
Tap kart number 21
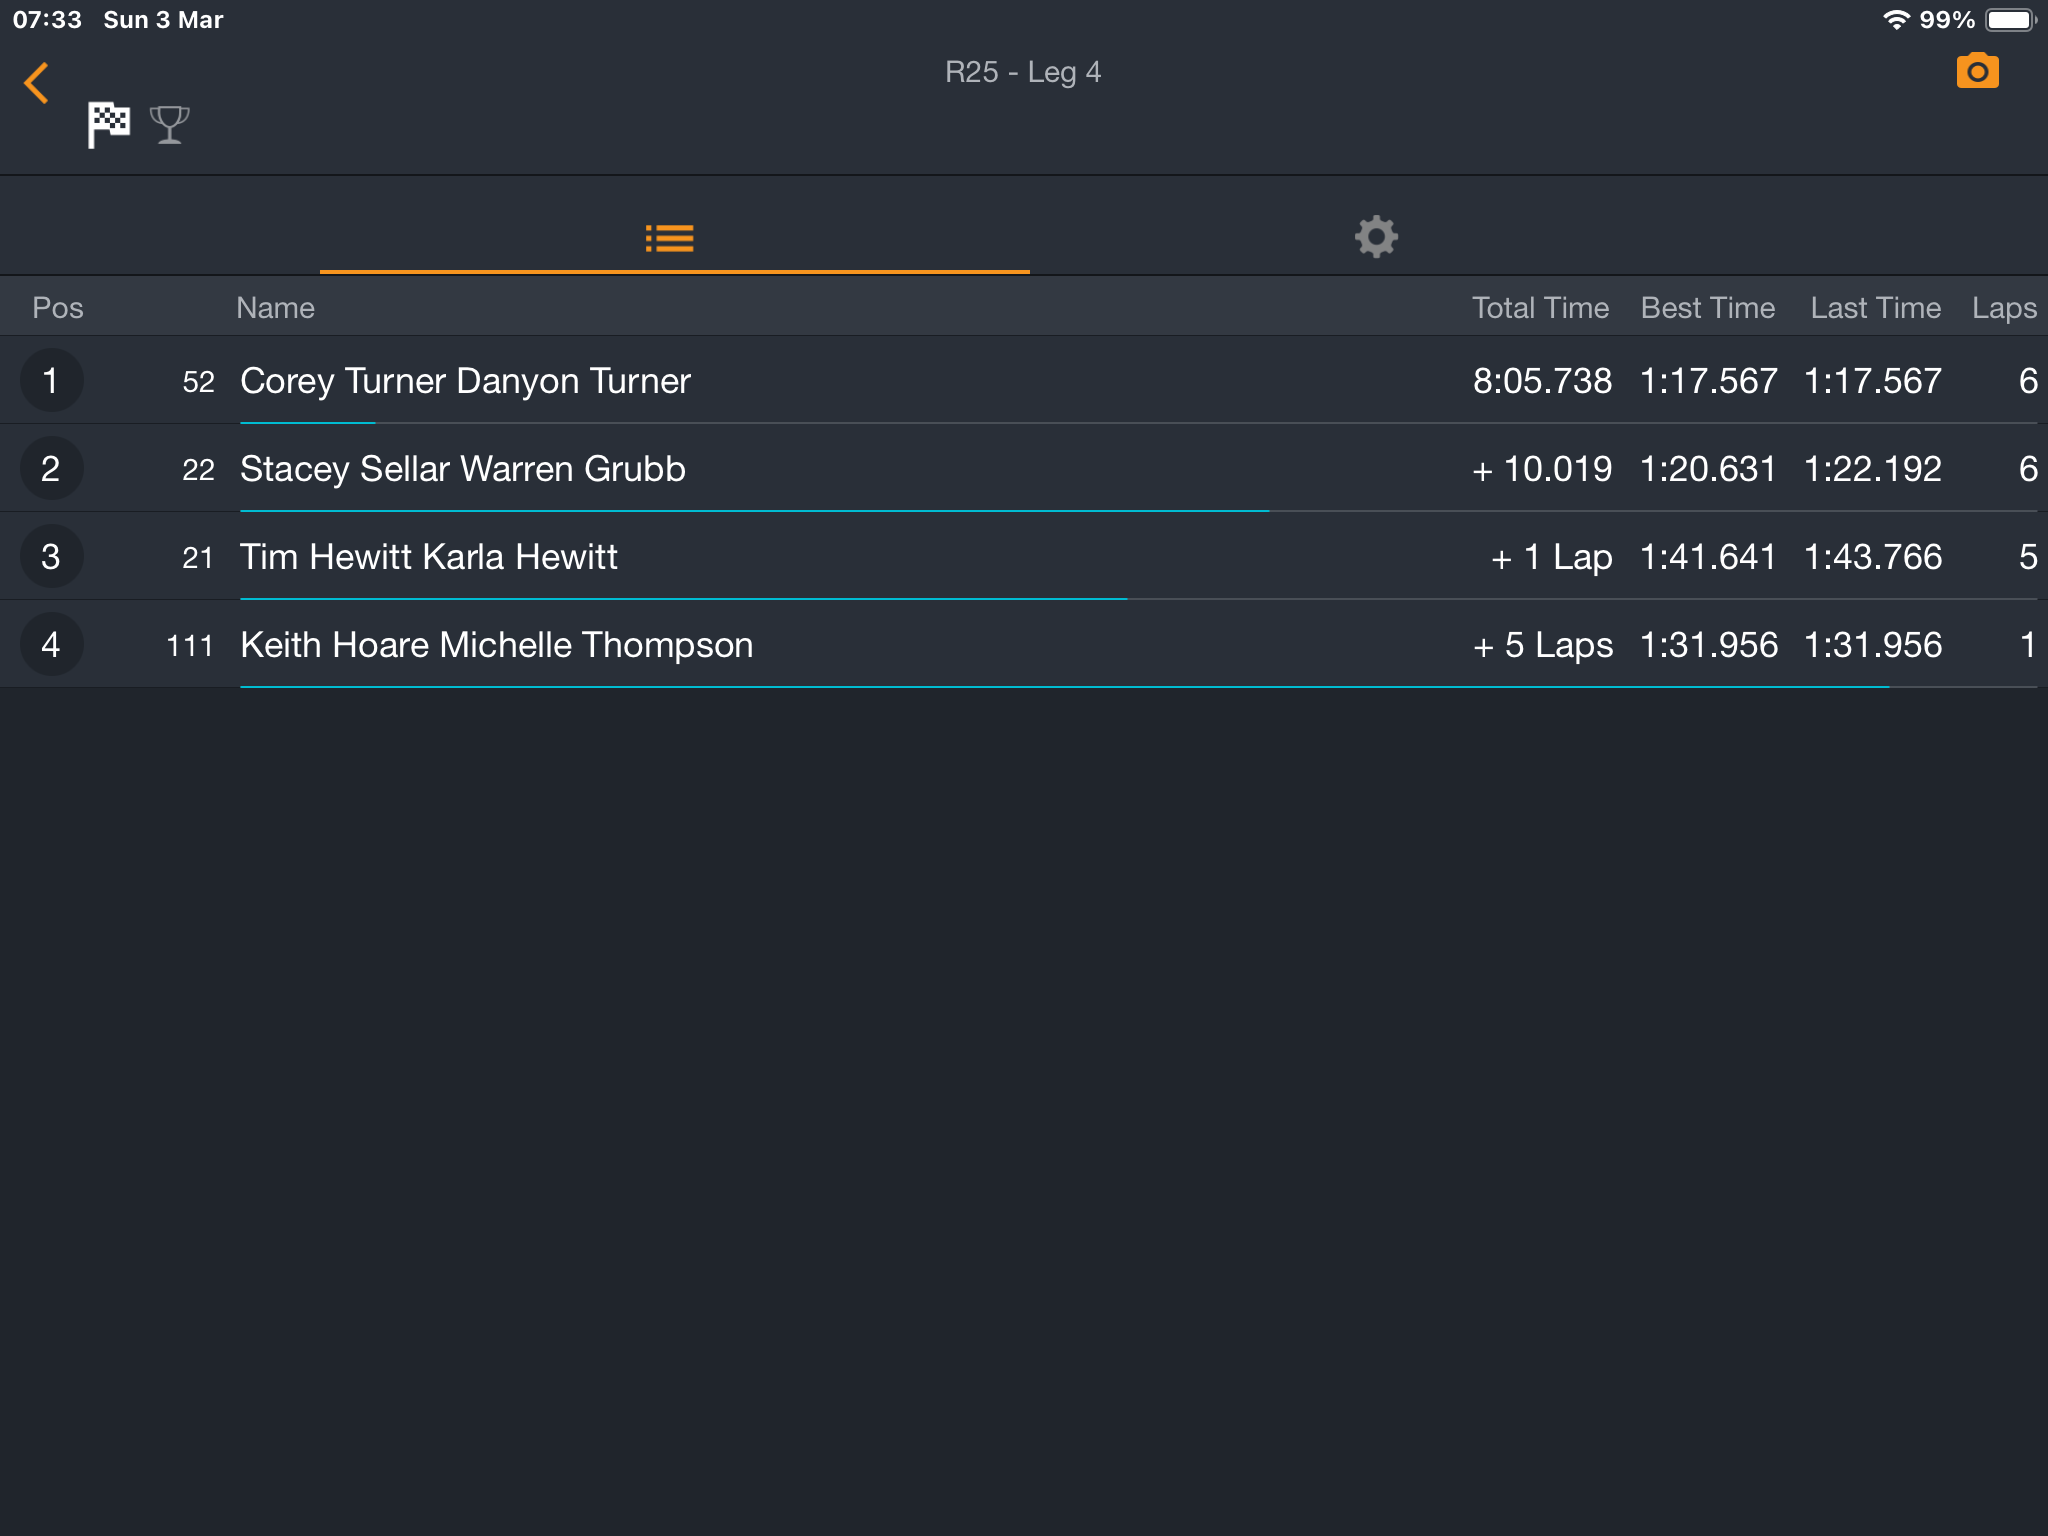[x=198, y=557]
